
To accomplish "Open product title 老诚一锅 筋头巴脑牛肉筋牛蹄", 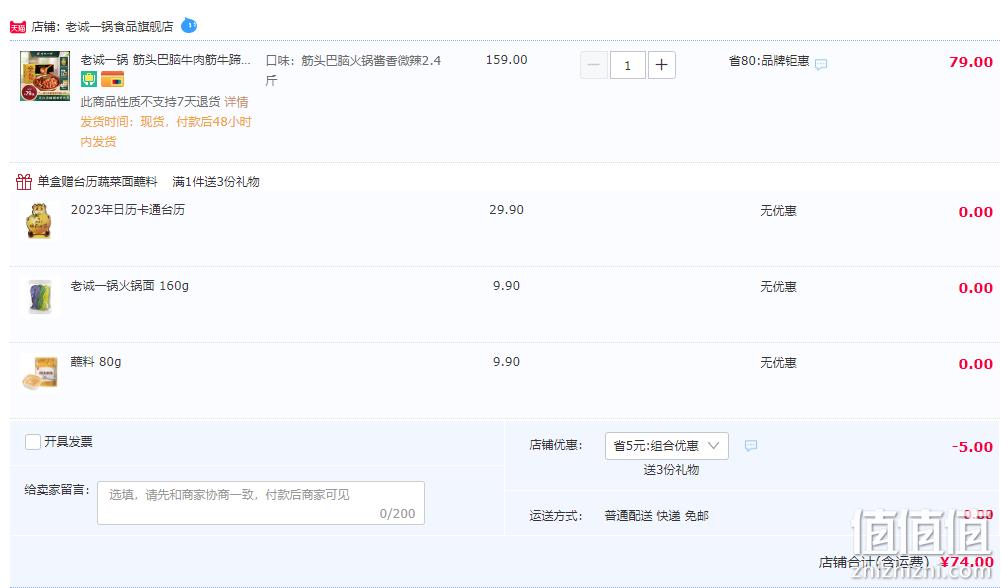I will pos(165,60).
